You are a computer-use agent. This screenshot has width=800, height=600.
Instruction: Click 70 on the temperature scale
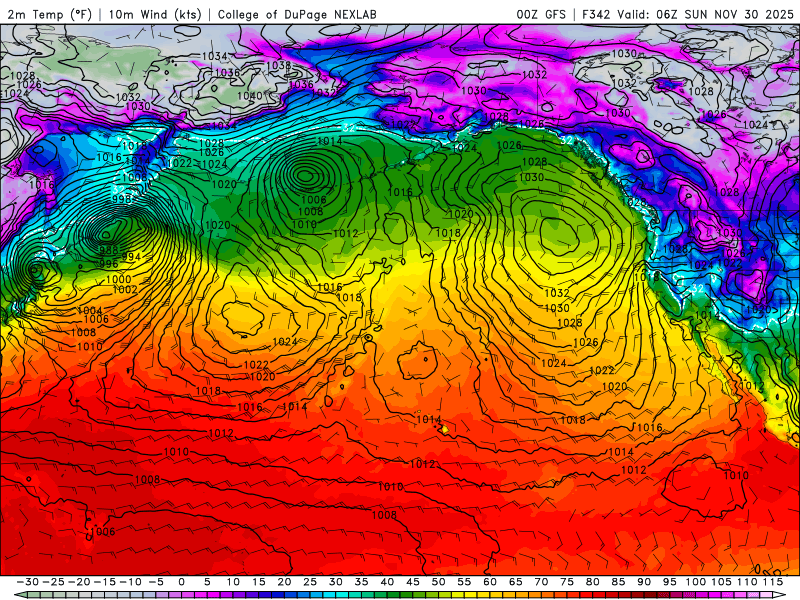tap(541, 582)
